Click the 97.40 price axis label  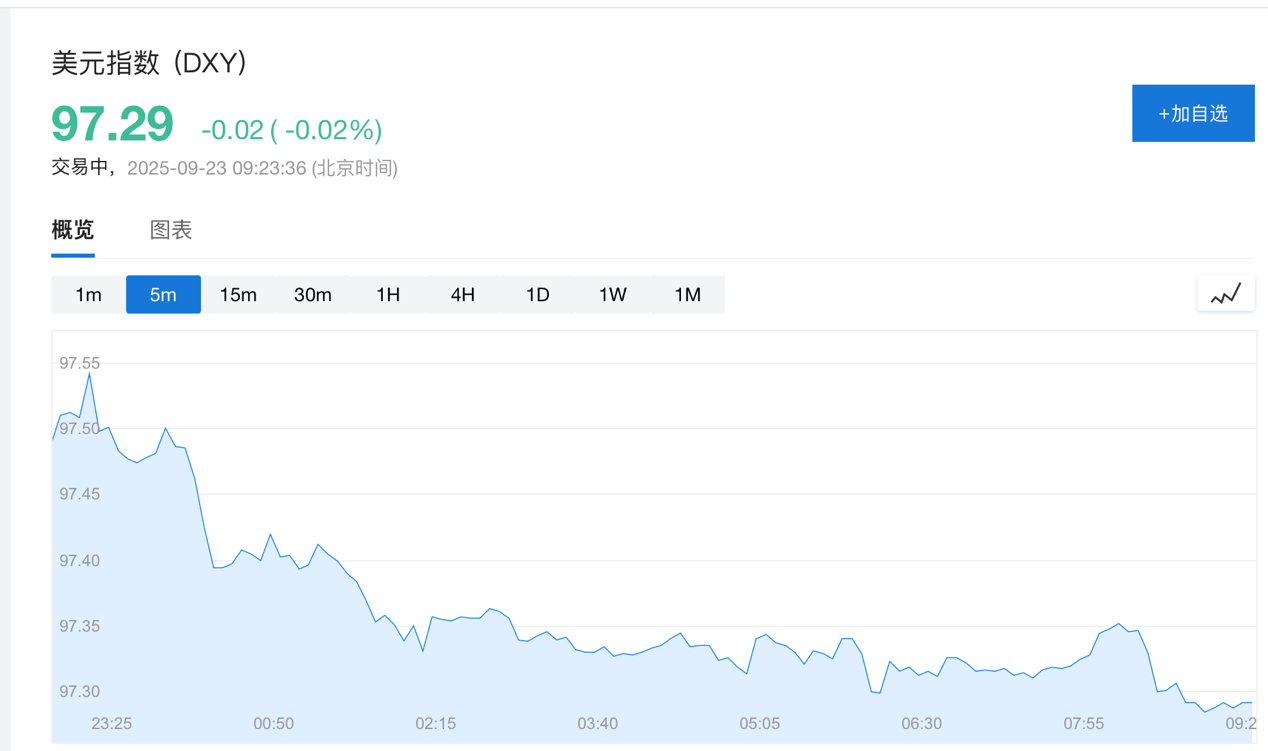(79, 561)
